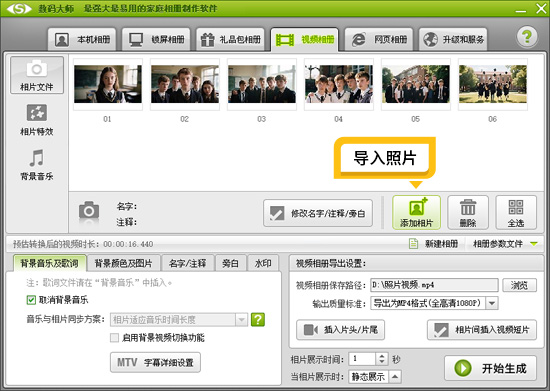The image size is (550, 391).
Task: Click the 浏览 browse button
Action: 519,285
